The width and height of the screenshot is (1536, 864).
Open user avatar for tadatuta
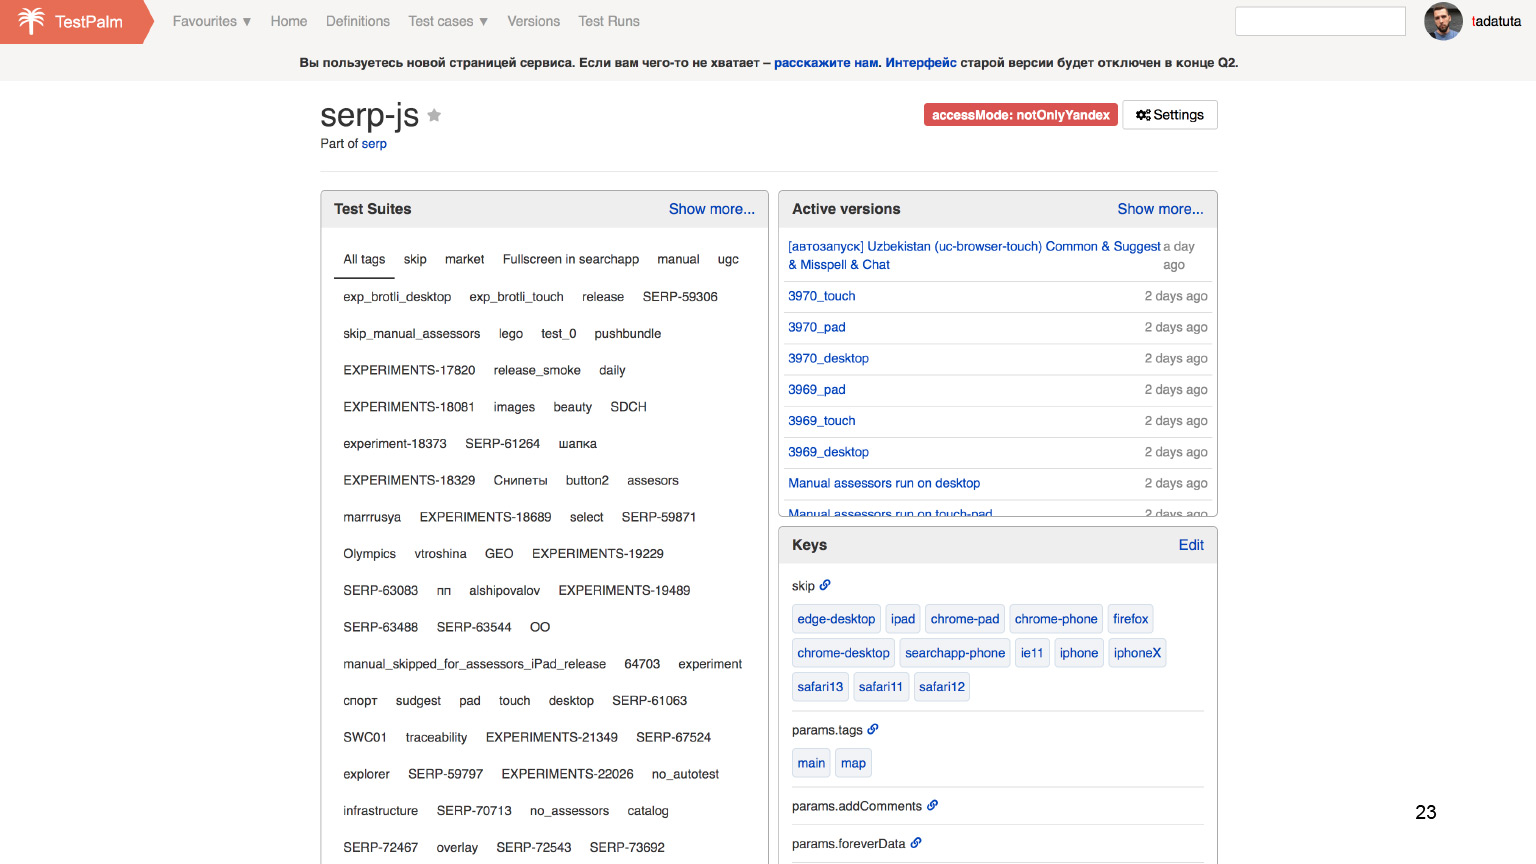(x=1443, y=21)
